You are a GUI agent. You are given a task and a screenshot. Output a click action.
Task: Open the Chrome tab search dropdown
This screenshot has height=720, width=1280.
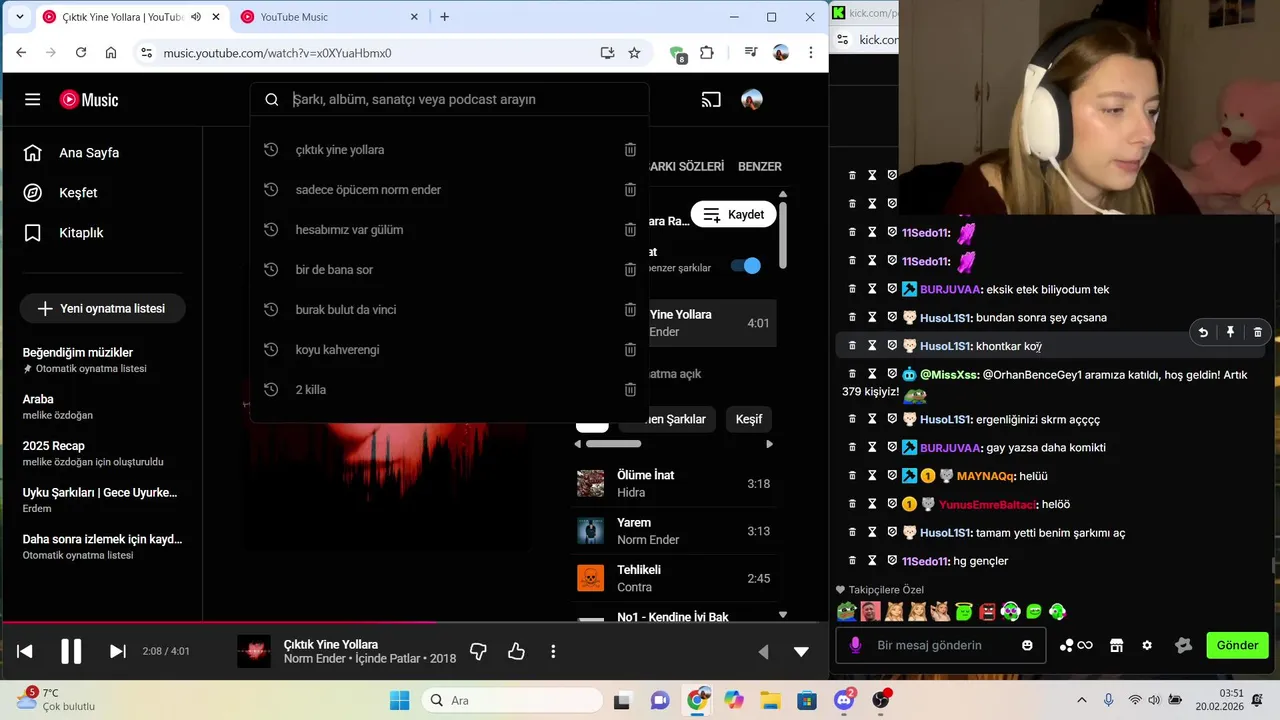click(19, 17)
